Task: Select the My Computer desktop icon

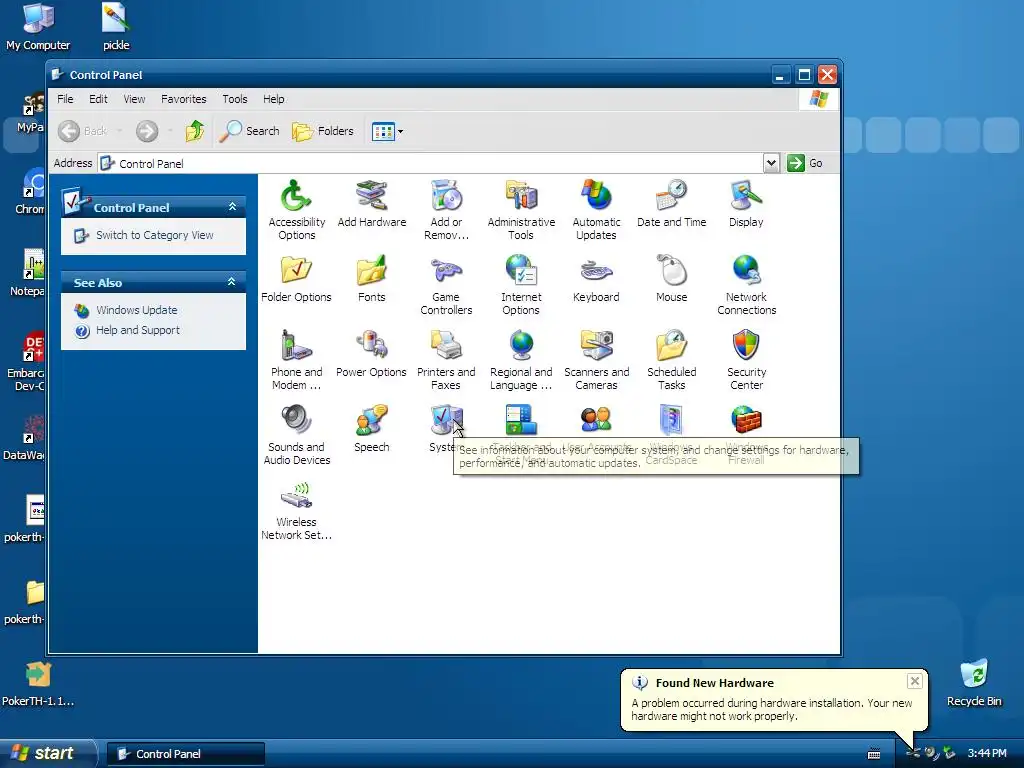Action: 38,27
